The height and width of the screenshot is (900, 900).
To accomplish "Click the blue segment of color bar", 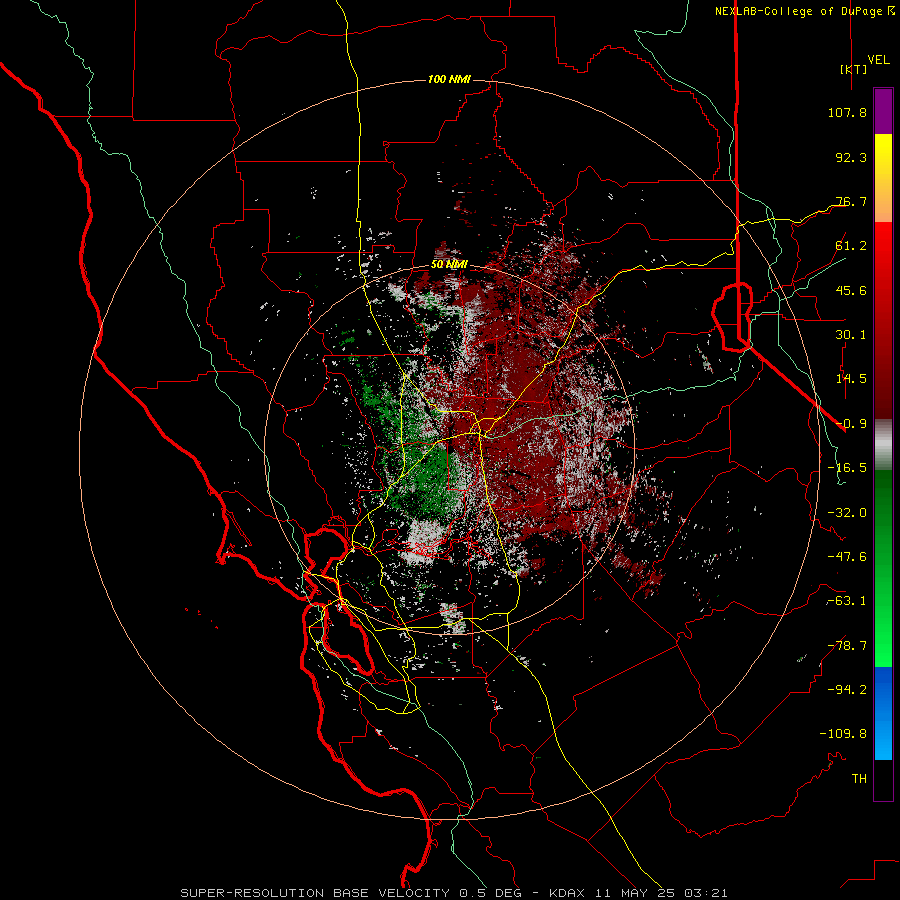I will pyautogui.click(x=883, y=713).
